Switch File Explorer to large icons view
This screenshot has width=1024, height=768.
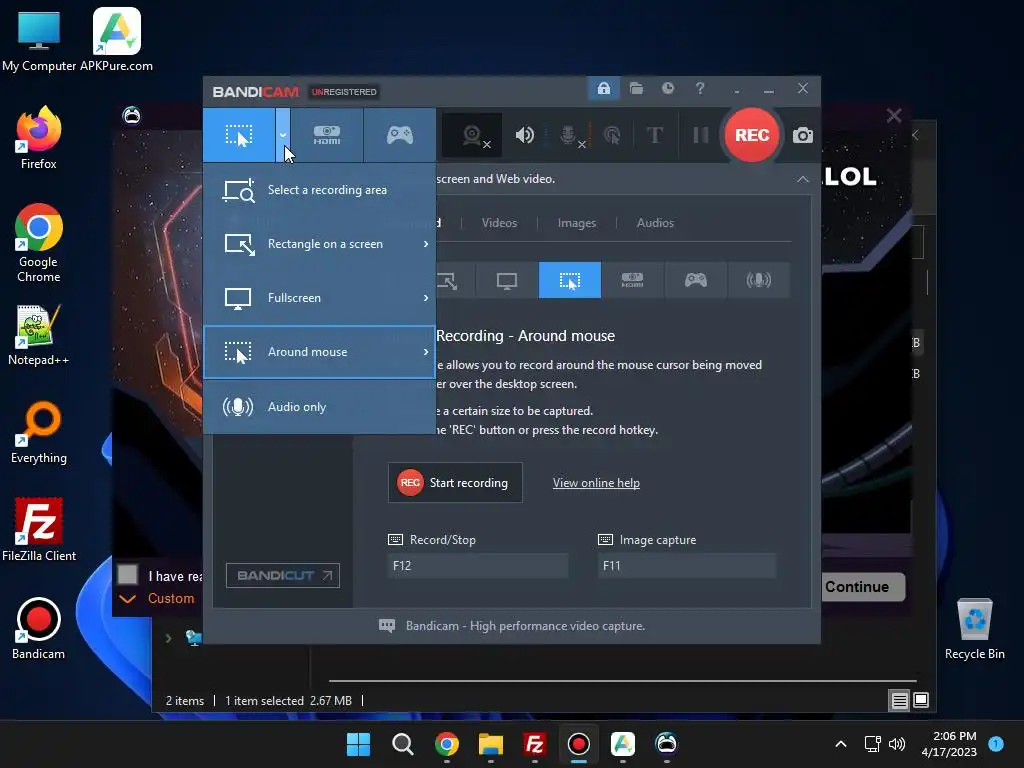coord(921,701)
